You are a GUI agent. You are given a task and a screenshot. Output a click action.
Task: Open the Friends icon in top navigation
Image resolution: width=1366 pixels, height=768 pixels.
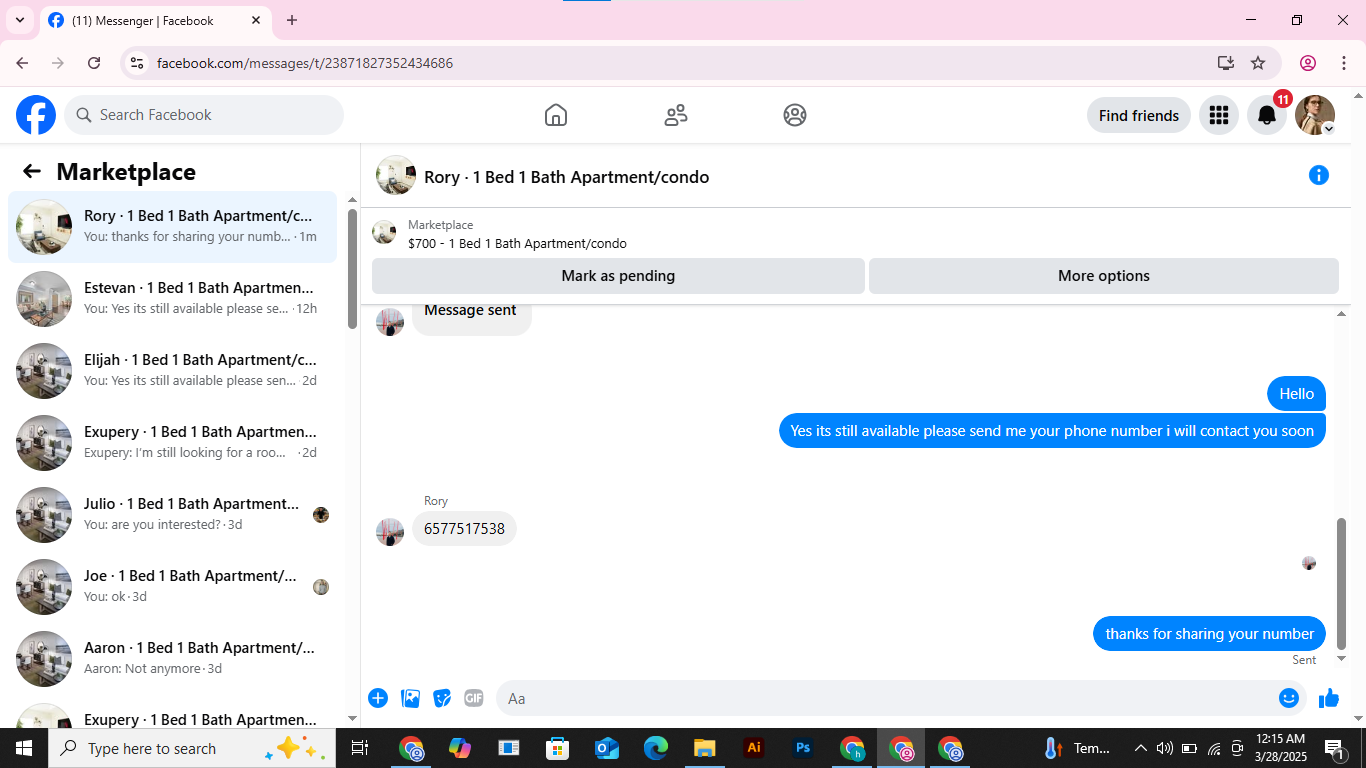click(676, 115)
